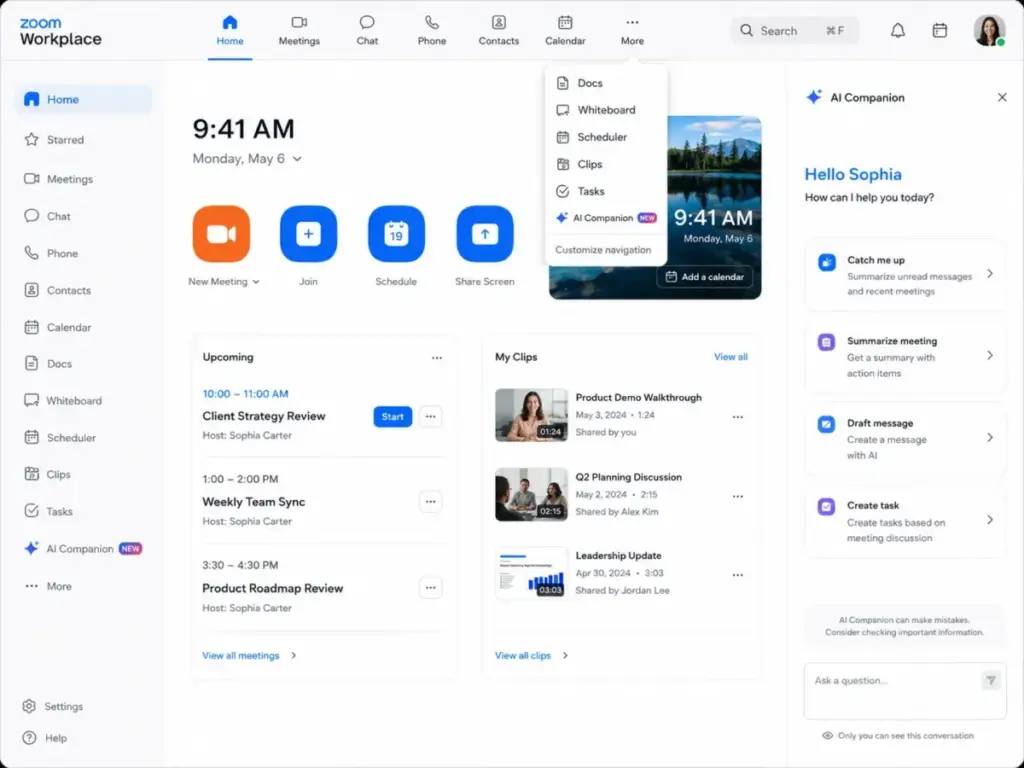Close the AI Companion panel
The image size is (1024, 768).
click(x=1002, y=97)
